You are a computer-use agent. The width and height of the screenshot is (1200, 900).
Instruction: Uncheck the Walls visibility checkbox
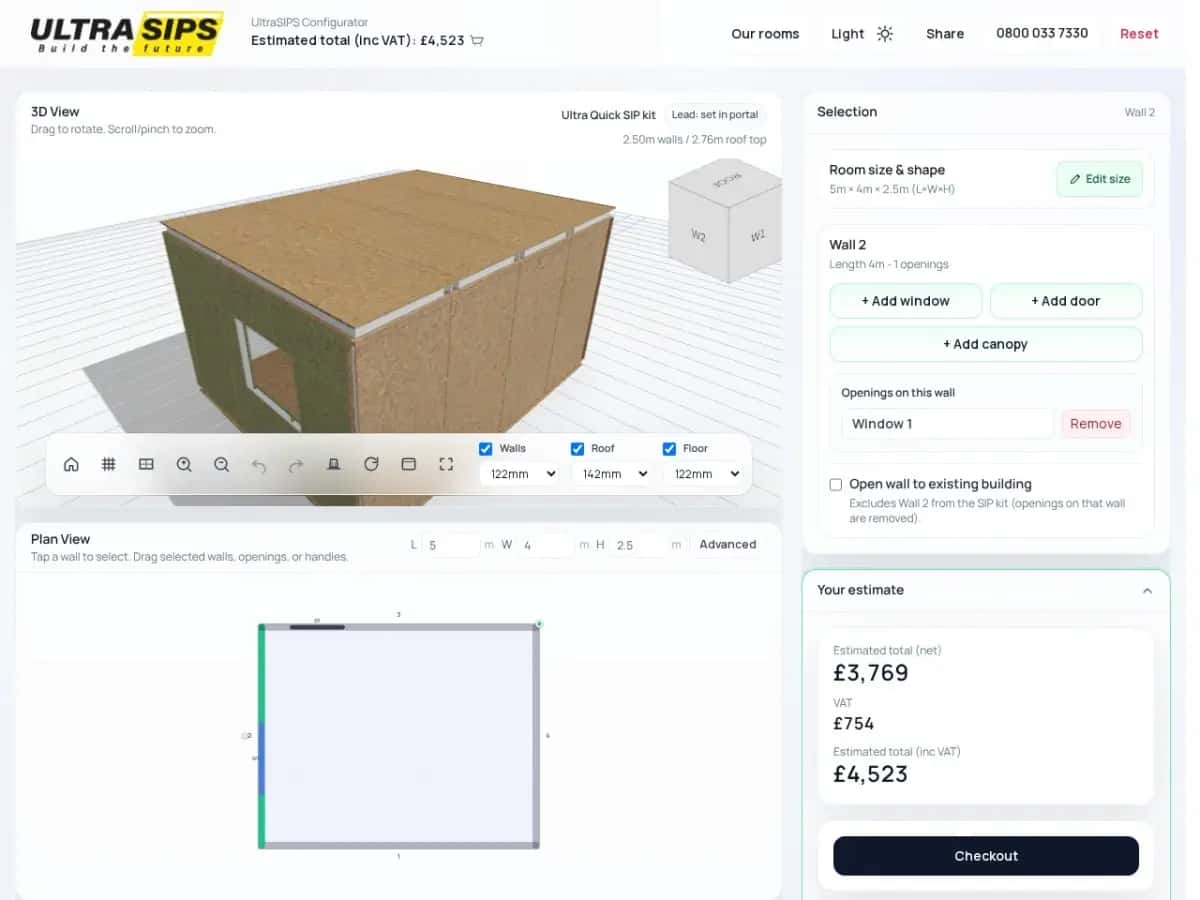point(485,448)
